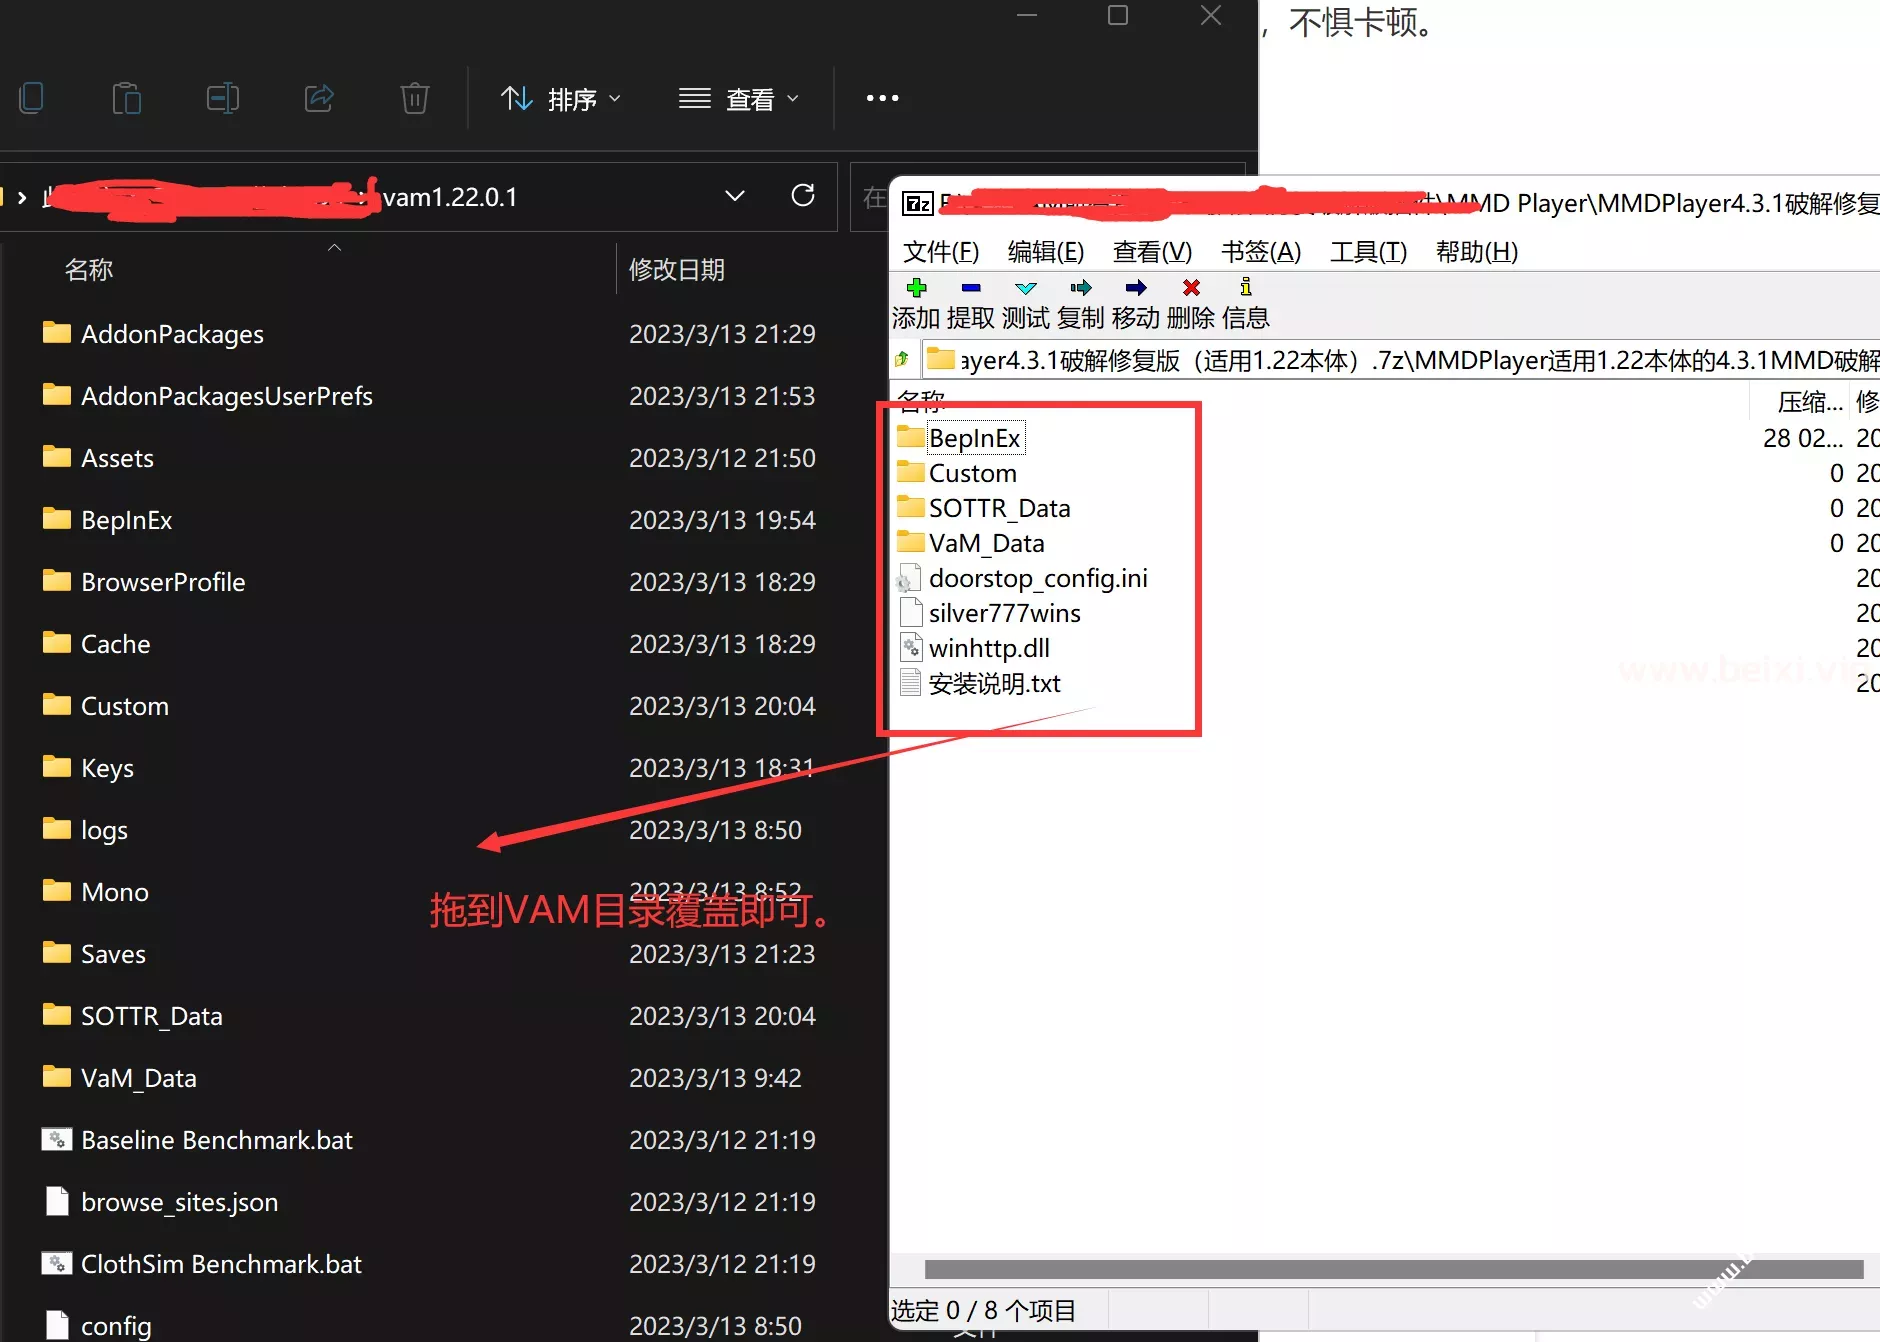Click the refresh button in Explorer

point(803,196)
